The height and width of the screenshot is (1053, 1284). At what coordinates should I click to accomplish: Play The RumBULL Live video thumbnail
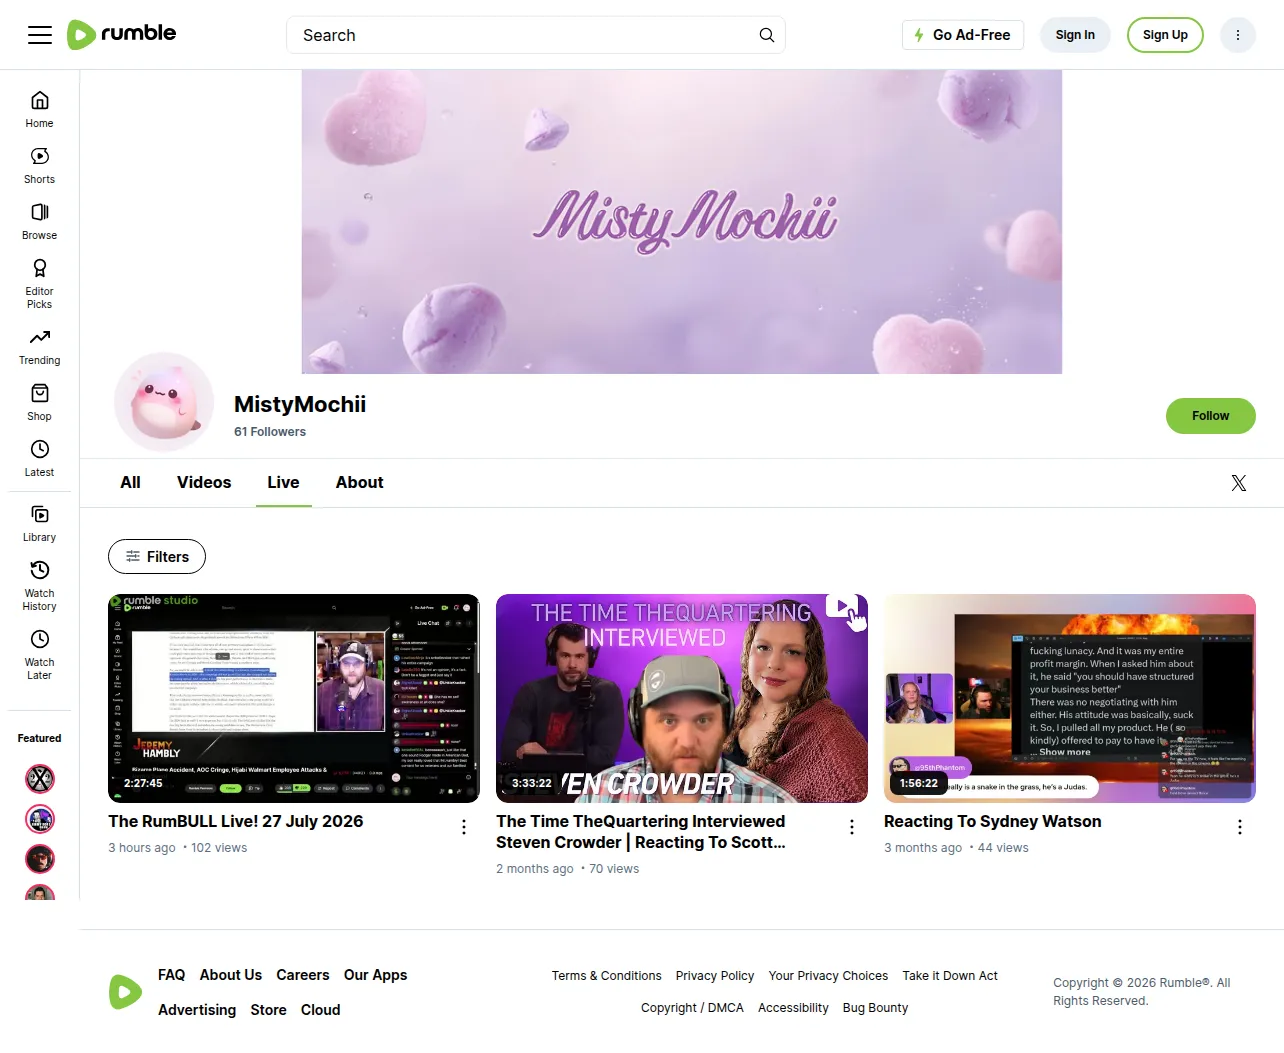(294, 699)
